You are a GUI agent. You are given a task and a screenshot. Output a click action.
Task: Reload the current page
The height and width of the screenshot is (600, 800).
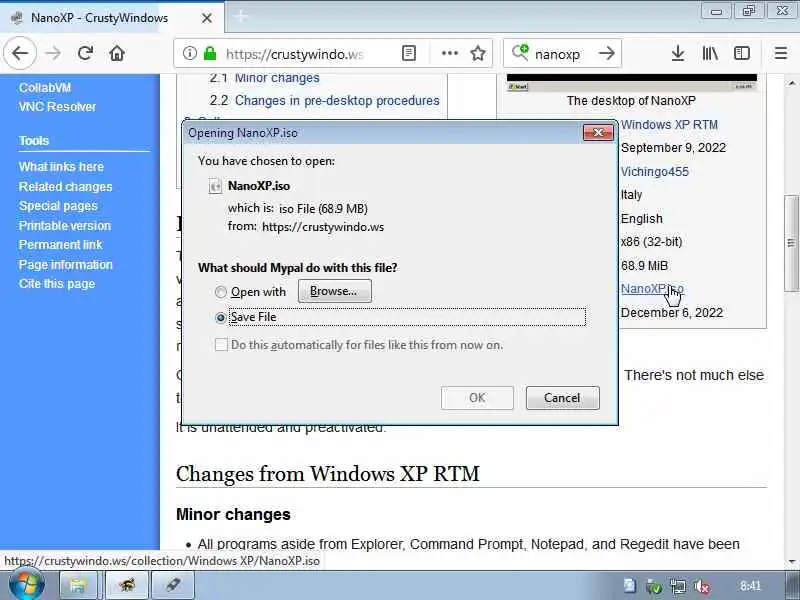85,53
